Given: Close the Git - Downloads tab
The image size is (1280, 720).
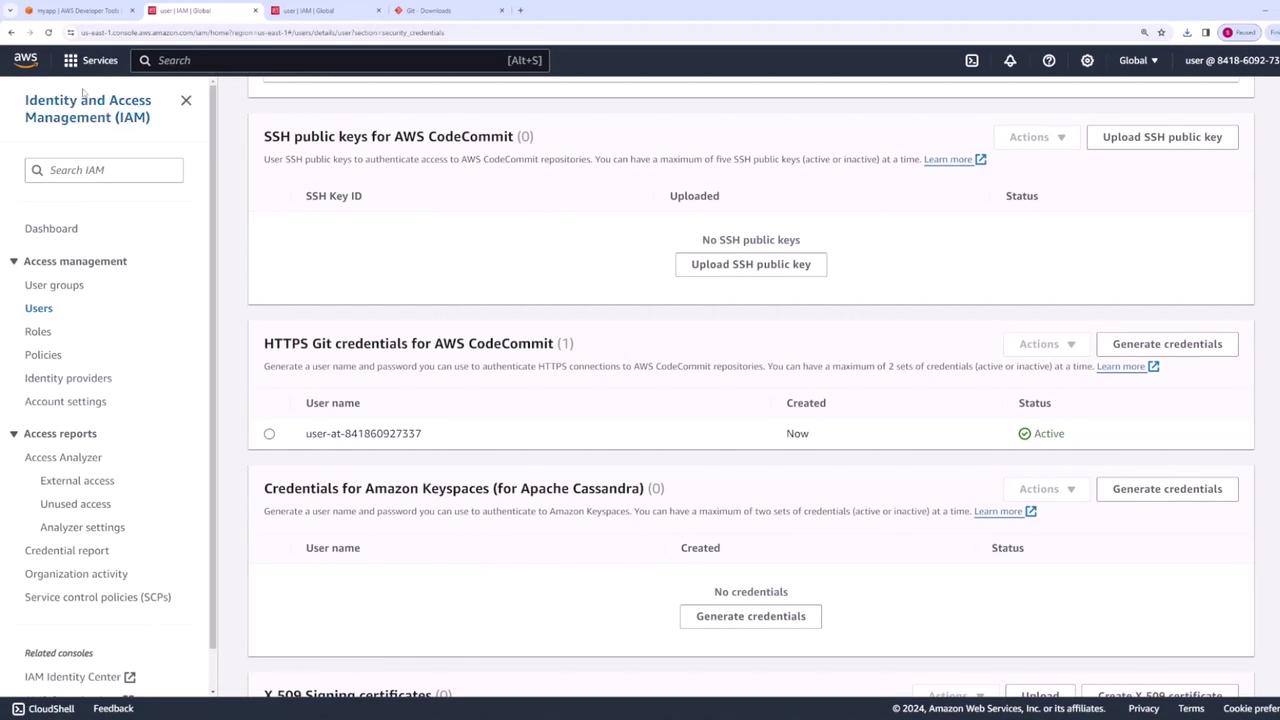Looking at the screenshot, I should pos(502,10).
